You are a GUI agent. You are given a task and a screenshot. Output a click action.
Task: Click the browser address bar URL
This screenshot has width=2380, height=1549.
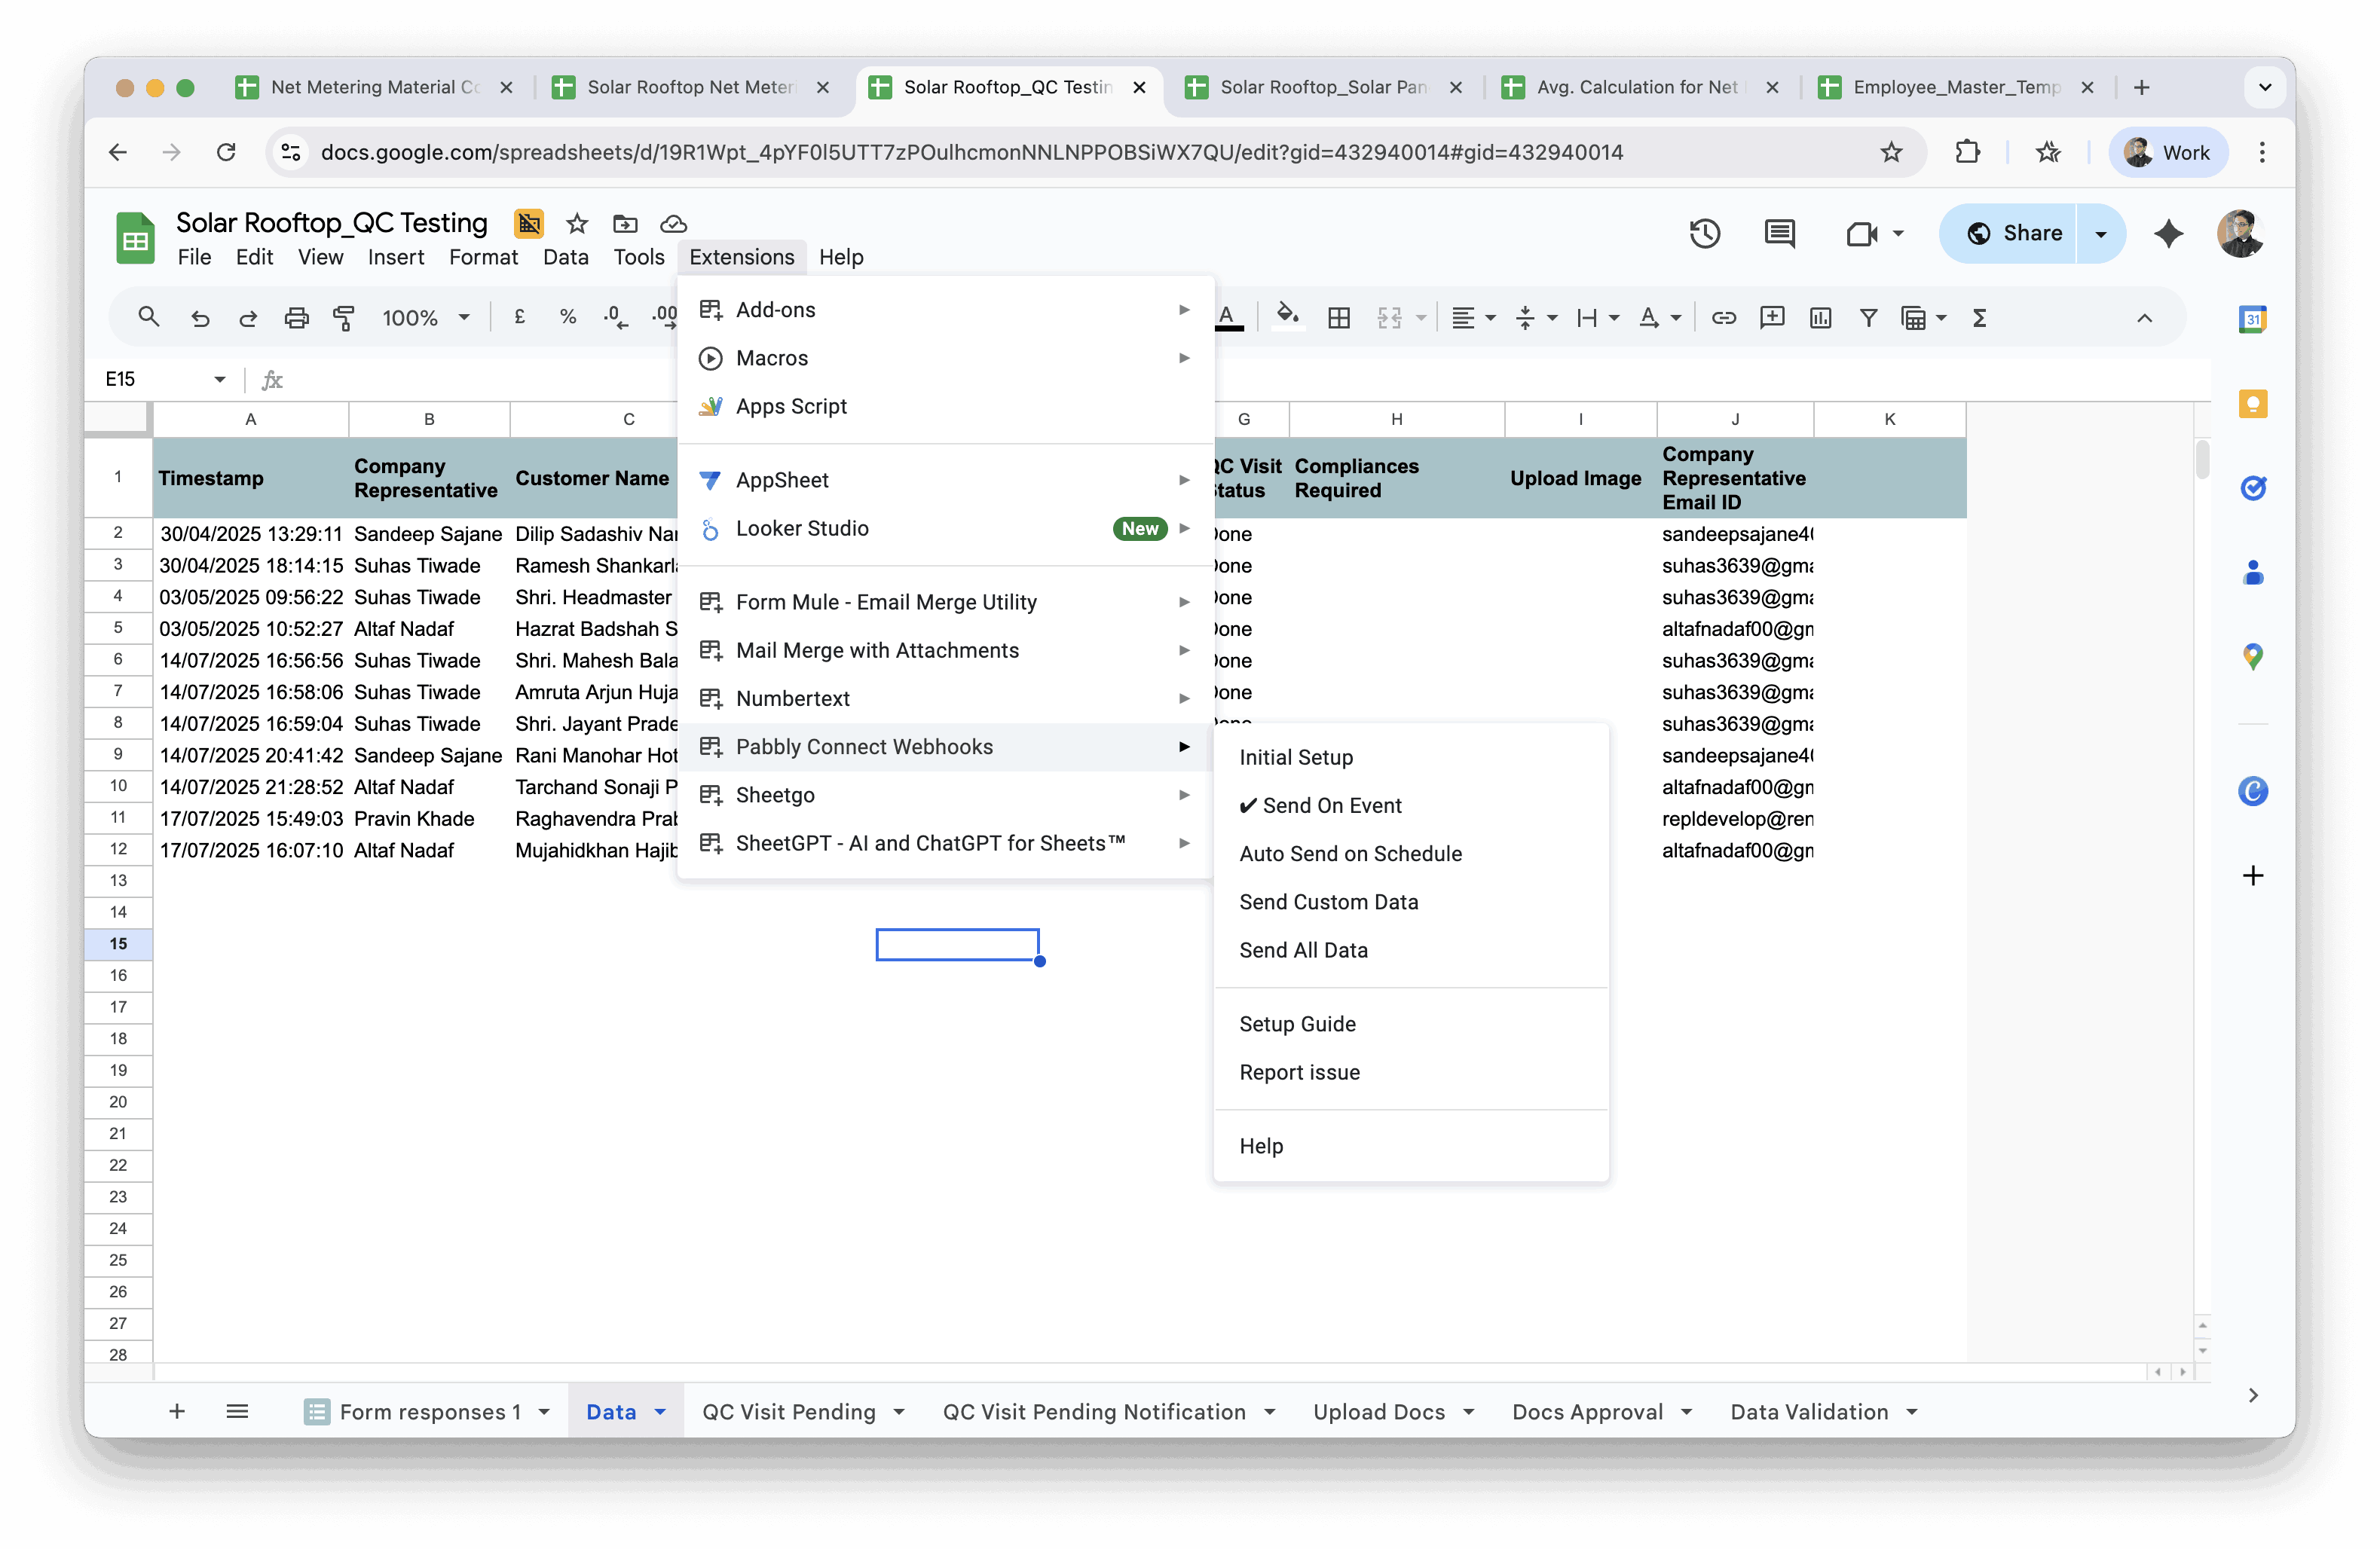971,152
